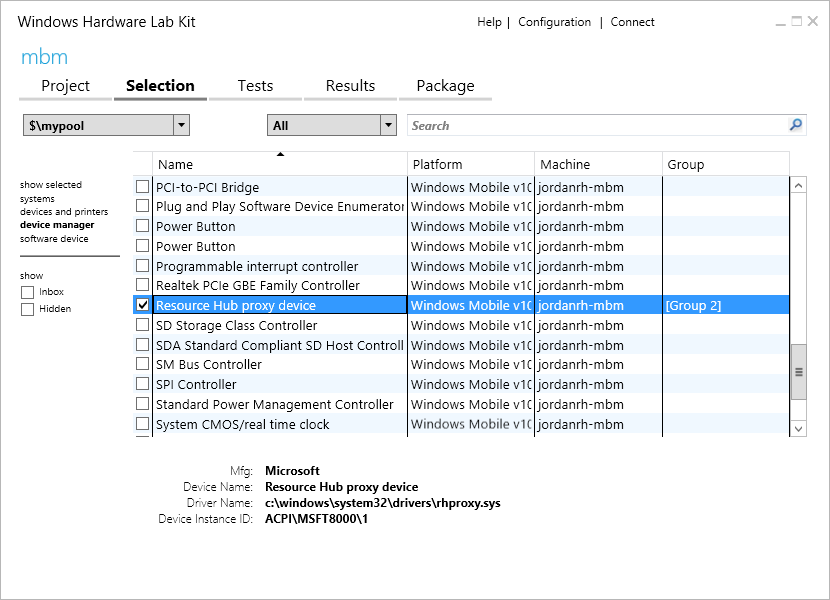
Task: Click the Help link
Action: 489,22
